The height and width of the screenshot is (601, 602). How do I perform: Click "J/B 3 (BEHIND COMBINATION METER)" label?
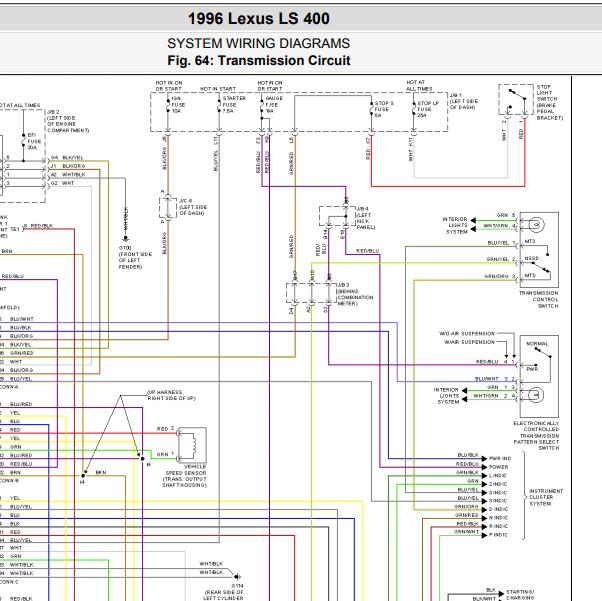tap(355, 294)
